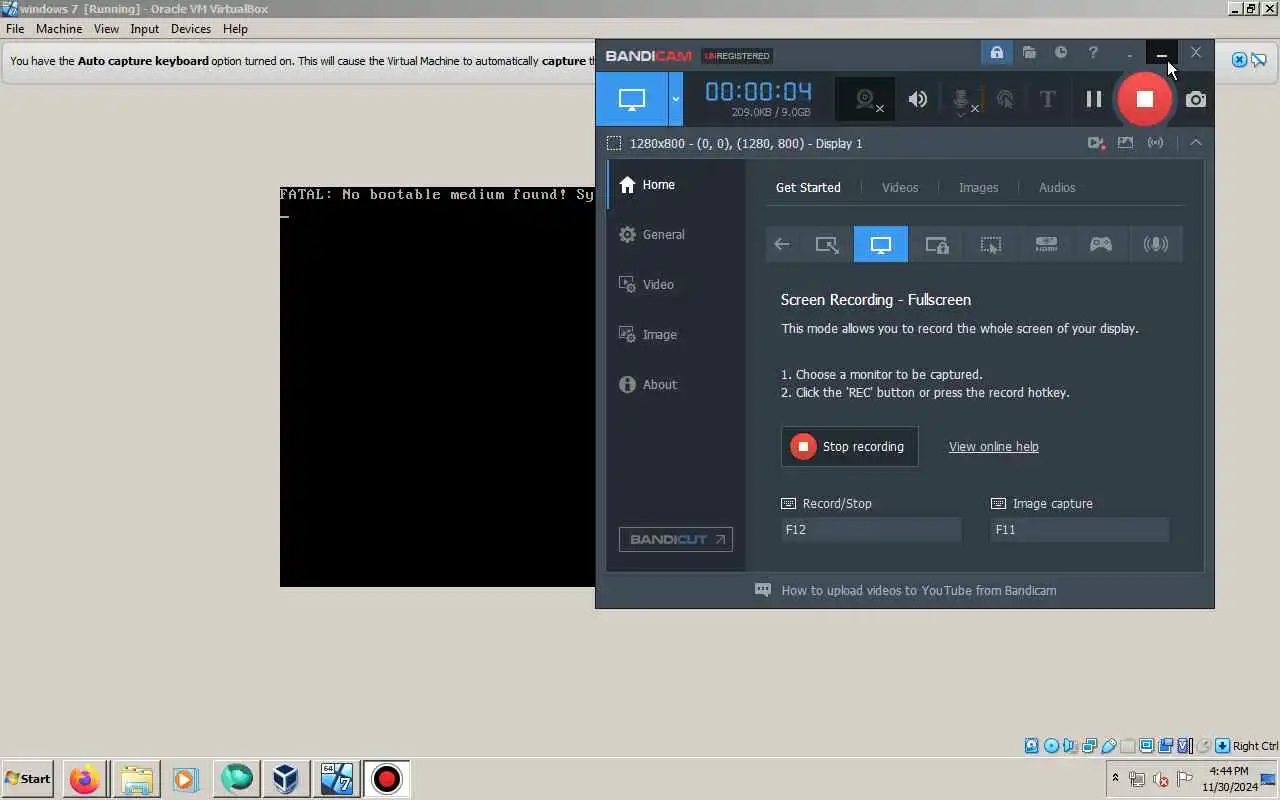Image resolution: width=1280 pixels, height=800 pixels.
Task: Collapse the Bandicam panel with the chevron
Action: point(1196,143)
